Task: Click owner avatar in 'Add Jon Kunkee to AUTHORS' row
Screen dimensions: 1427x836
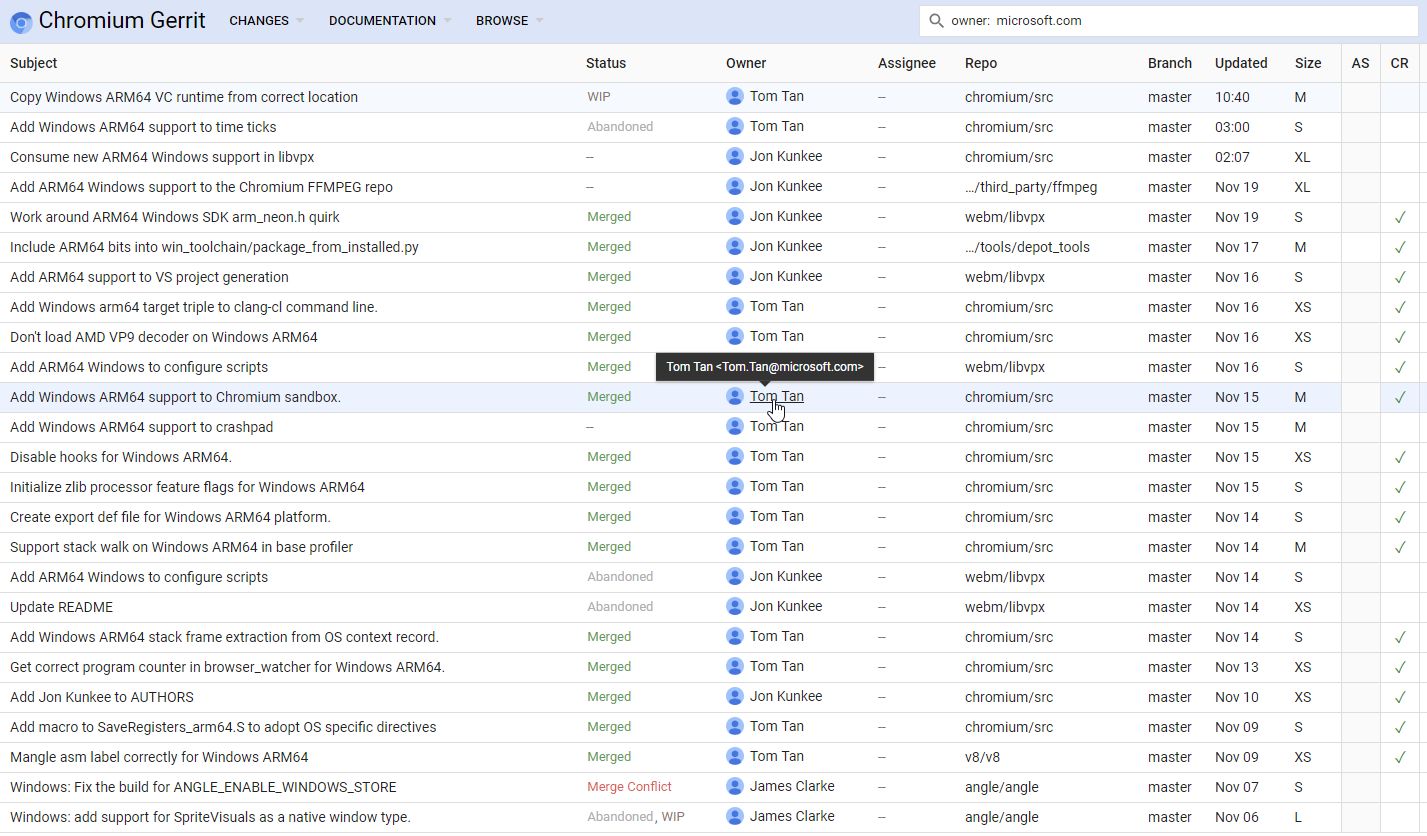Action: click(735, 697)
